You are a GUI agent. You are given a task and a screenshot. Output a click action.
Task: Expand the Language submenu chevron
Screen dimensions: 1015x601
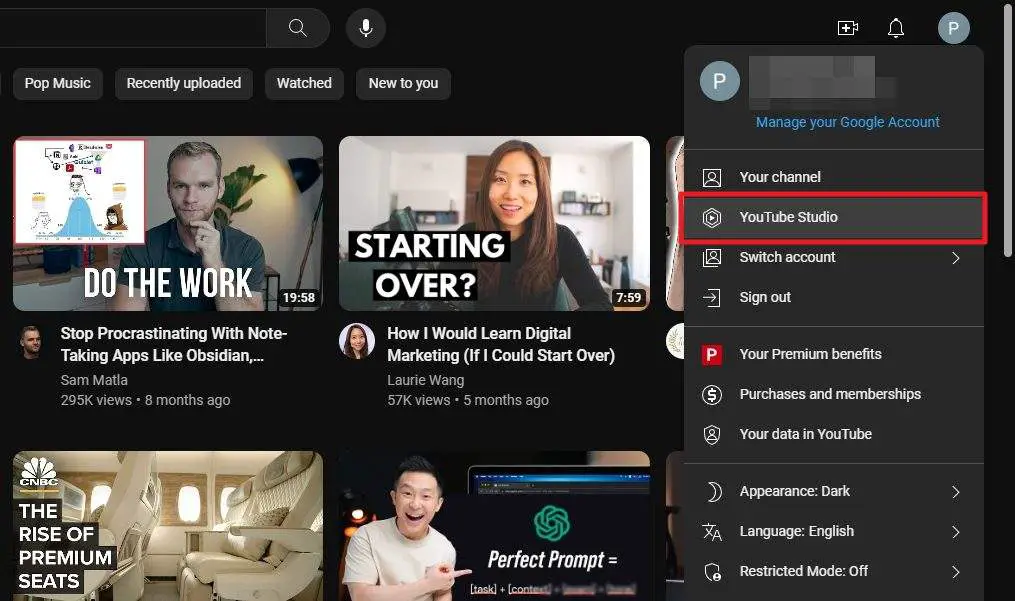click(955, 532)
